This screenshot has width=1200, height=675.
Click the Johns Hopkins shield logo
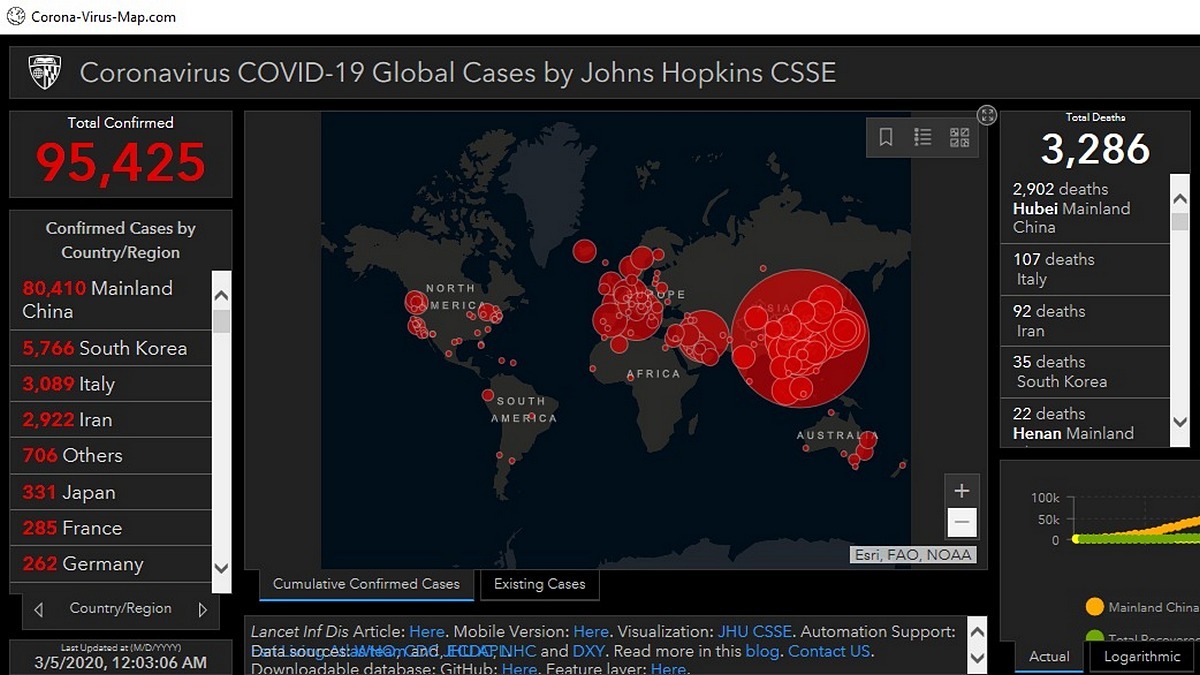coord(45,71)
